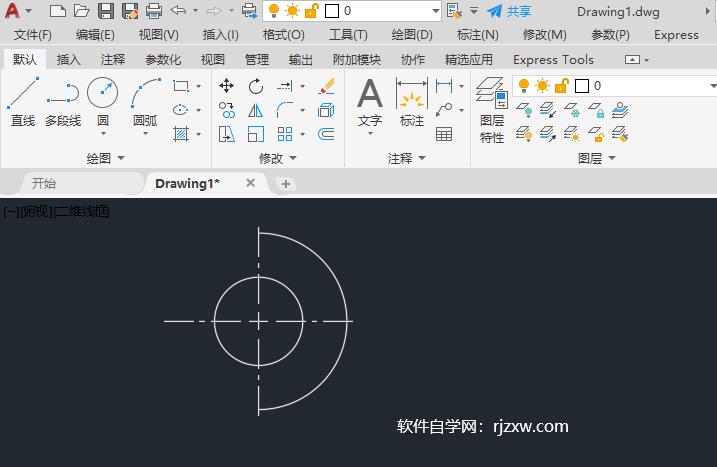Click white layer color swatch in ribbon layer dropdown

(x=582, y=86)
